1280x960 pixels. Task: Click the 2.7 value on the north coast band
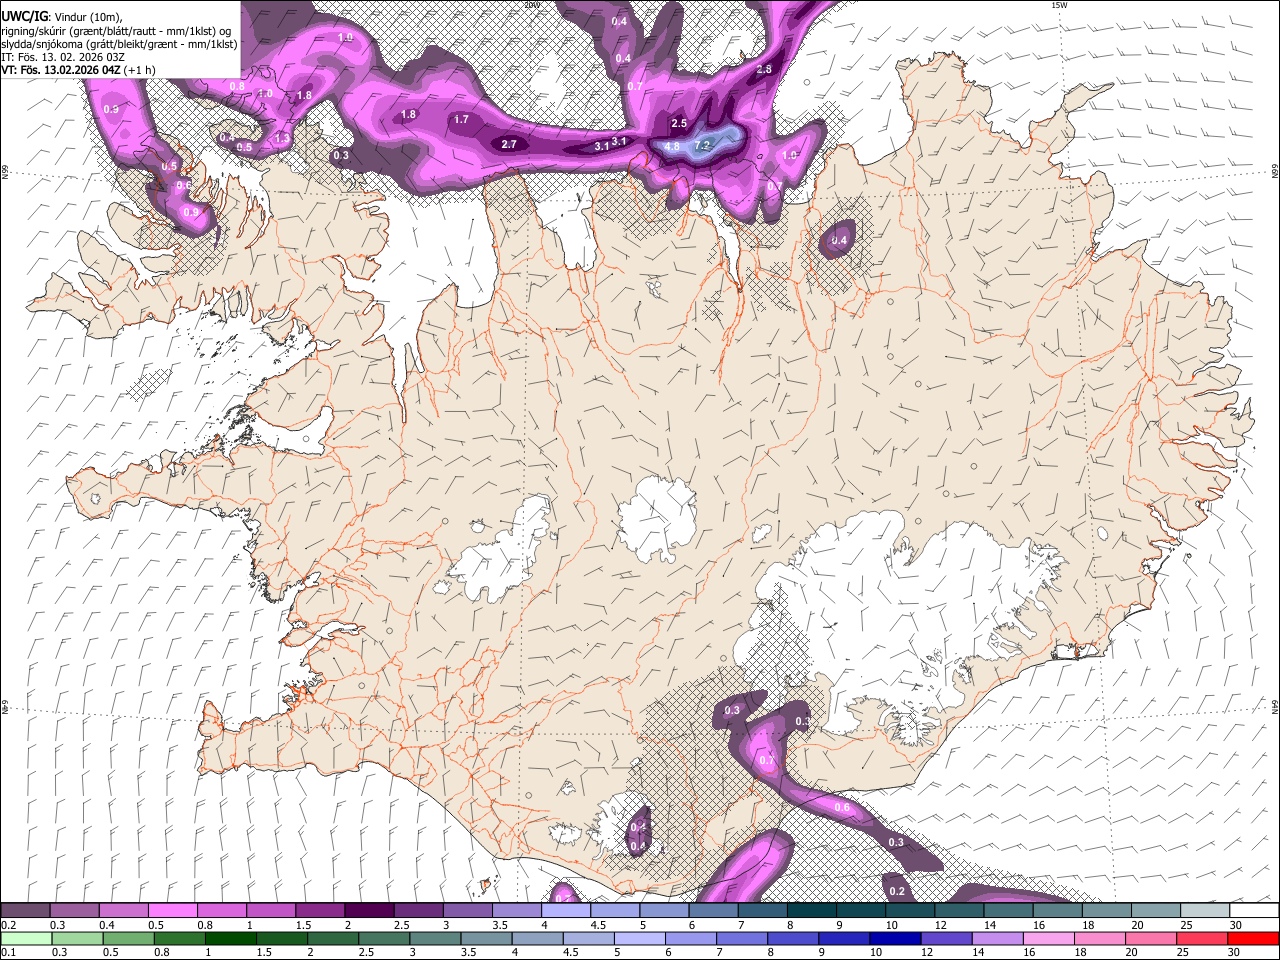point(509,144)
